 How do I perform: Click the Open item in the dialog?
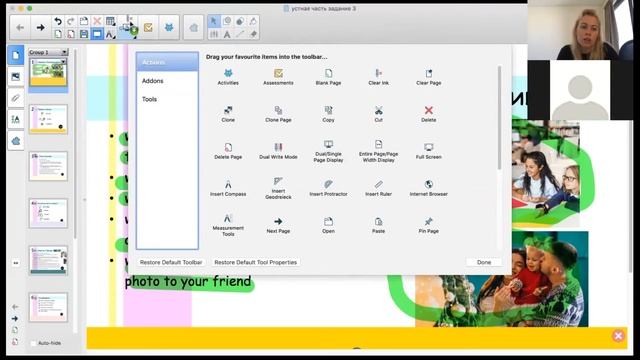point(328,225)
